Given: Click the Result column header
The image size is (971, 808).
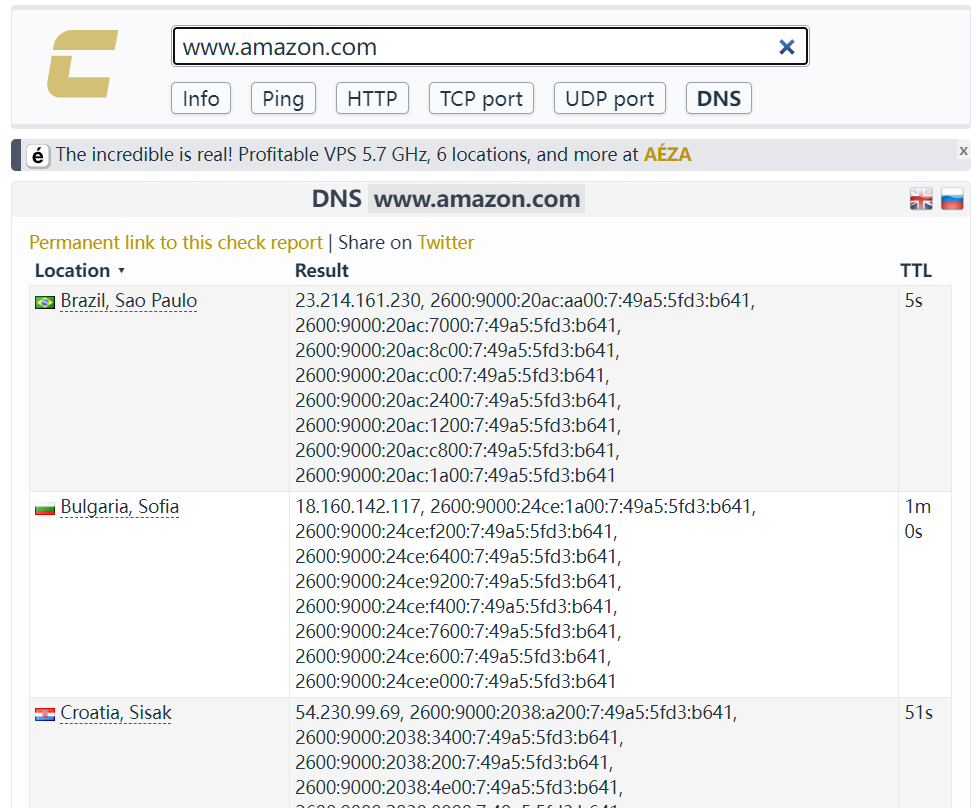Looking at the screenshot, I should 321,271.
